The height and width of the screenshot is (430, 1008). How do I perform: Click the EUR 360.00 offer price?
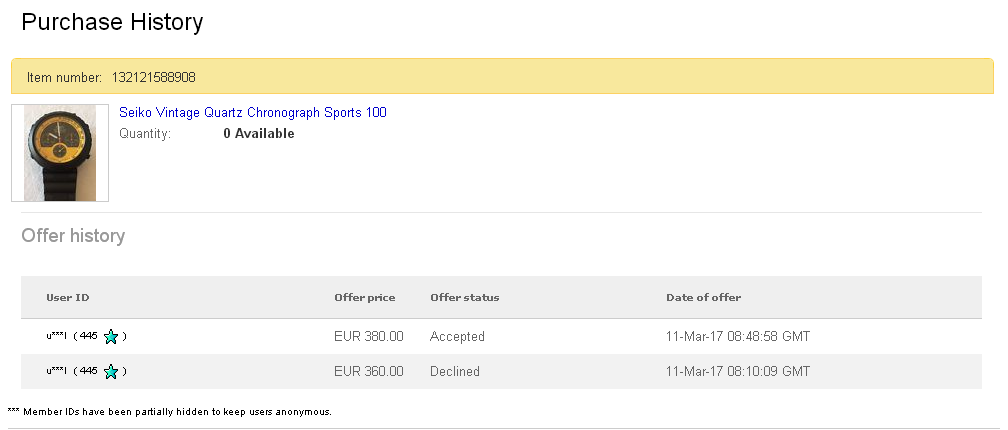tap(368, 372)
